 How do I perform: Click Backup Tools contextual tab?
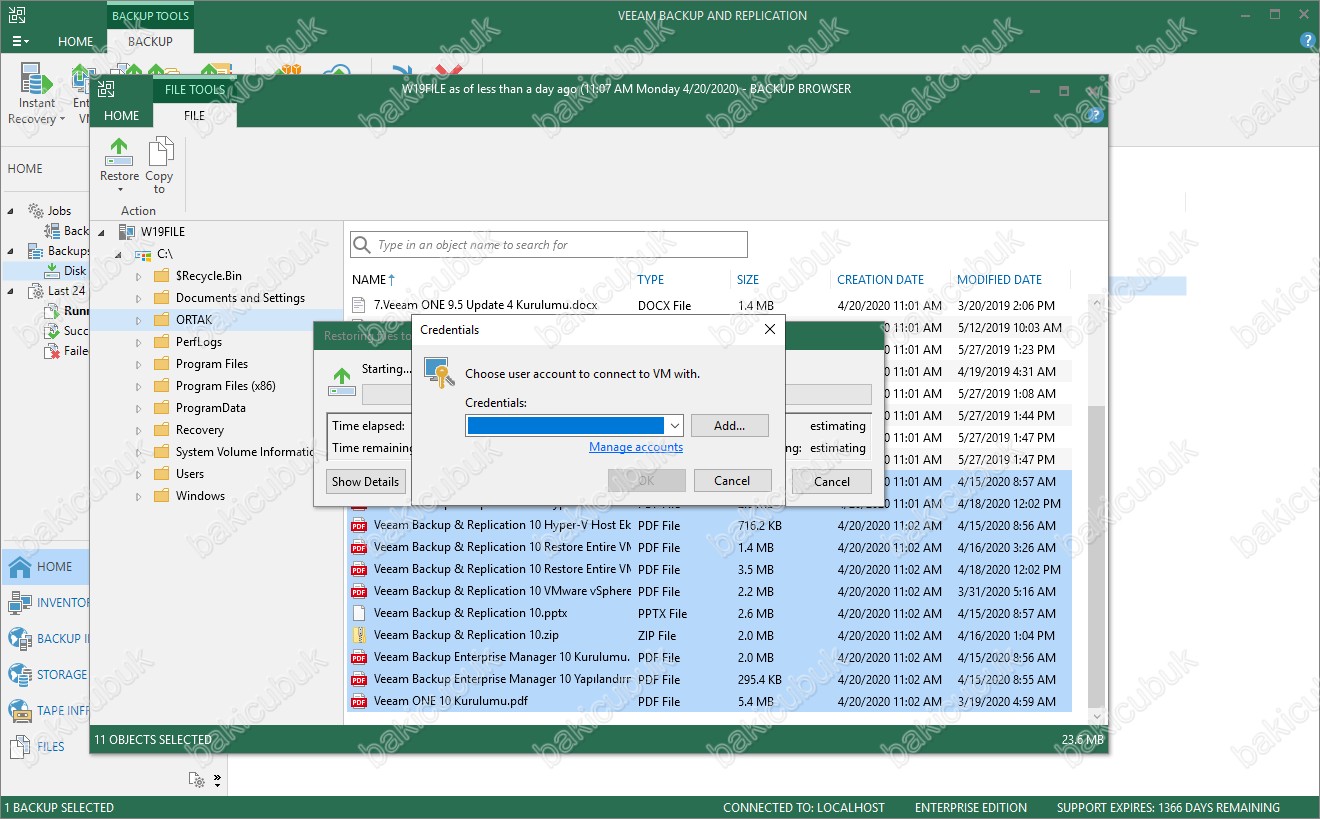point(150,16)
